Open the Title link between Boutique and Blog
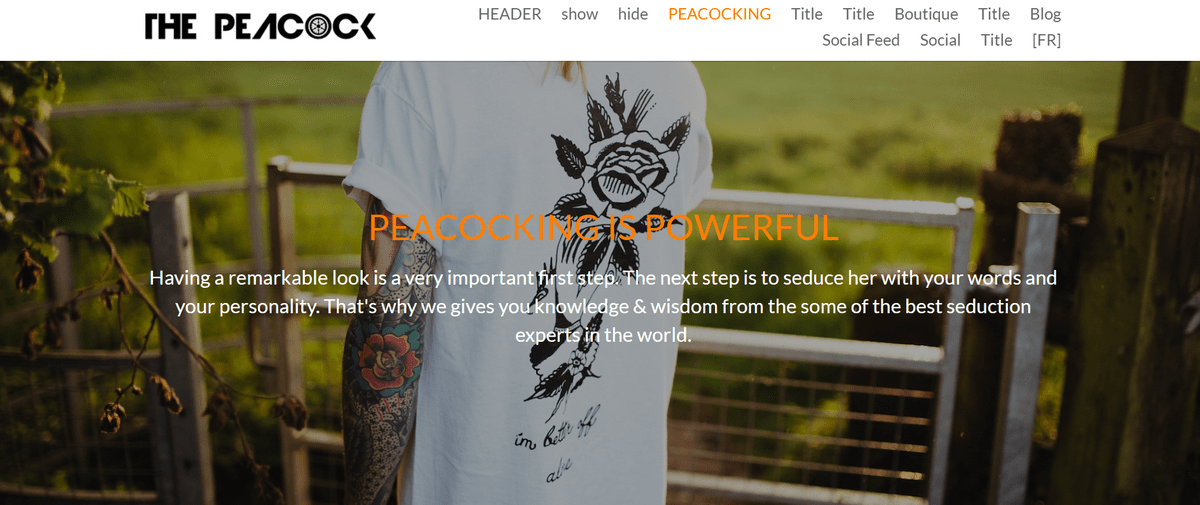This screenshot has width=1200, height=505. pyautogui.click(x=994, y=14)
